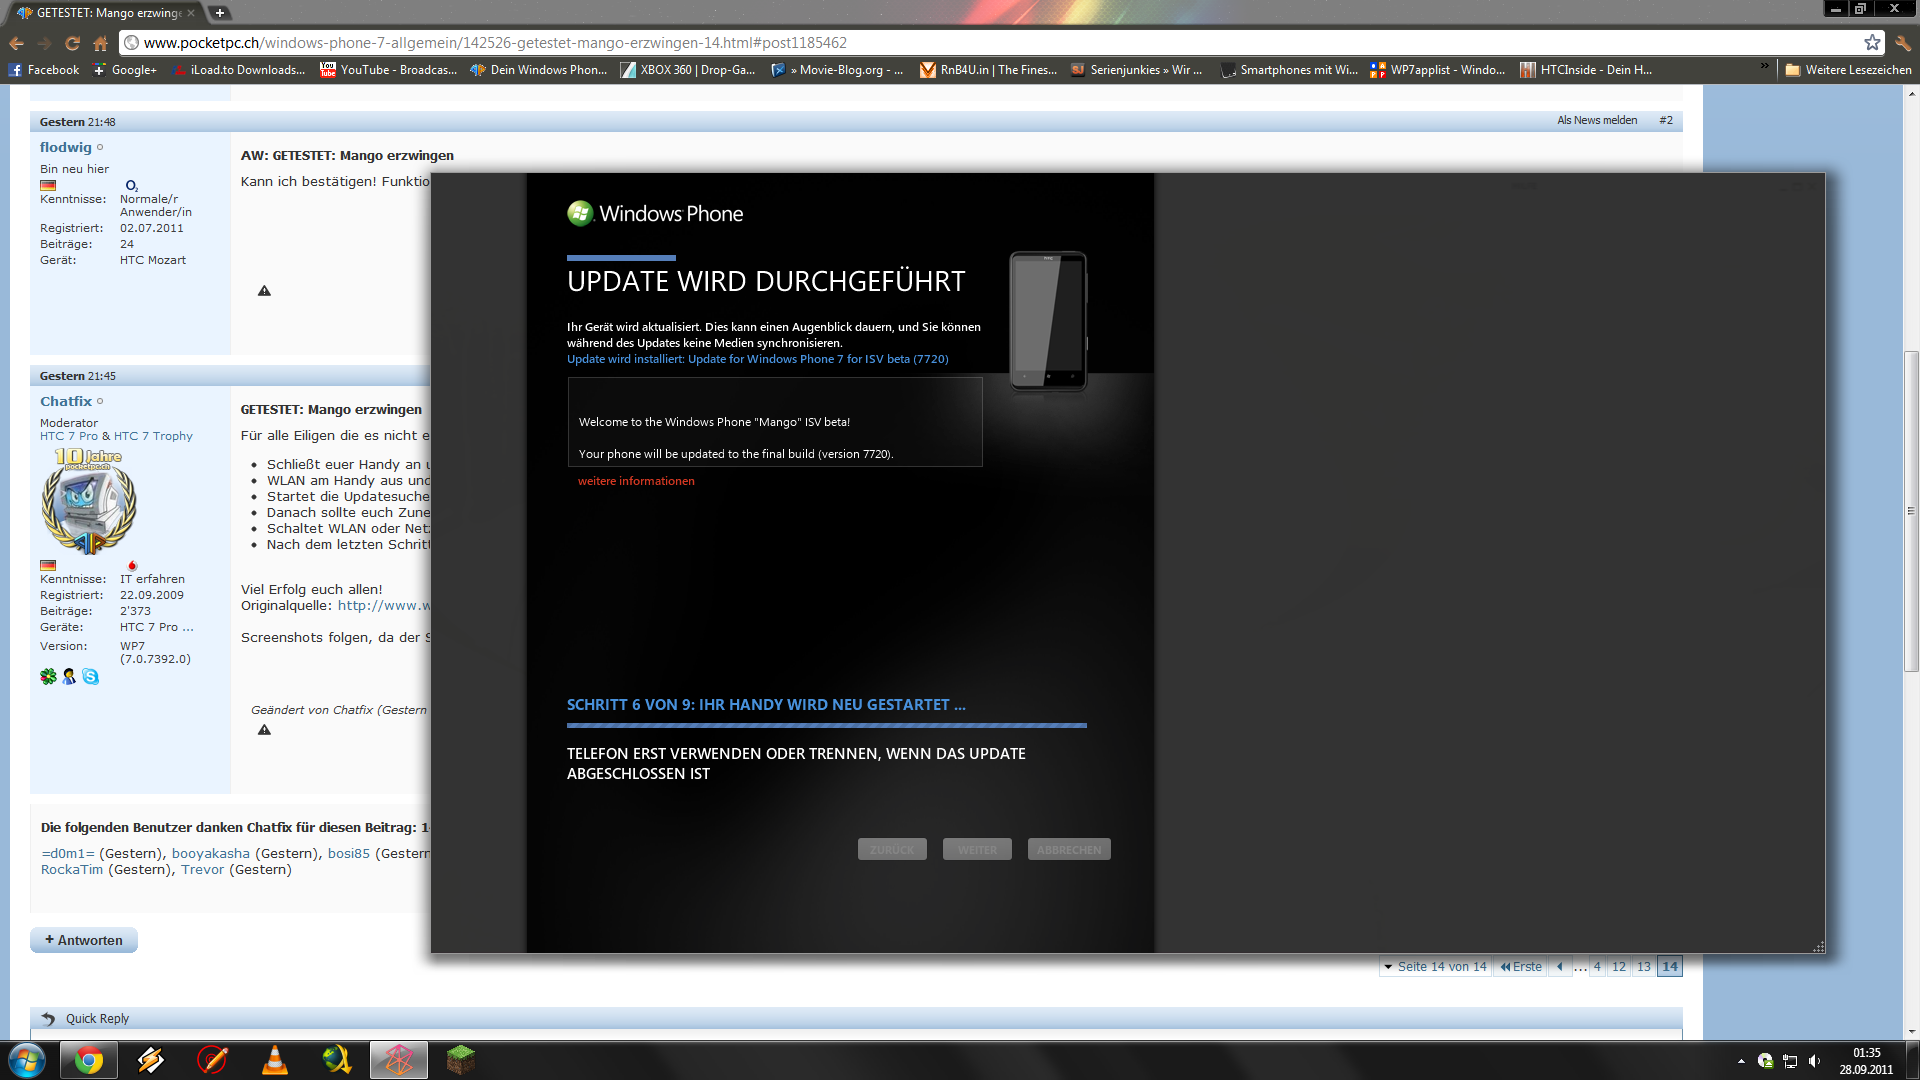Open Trevor user profile link
The width and height of the screenshot is (1920, 1080).
coord(203,869)
